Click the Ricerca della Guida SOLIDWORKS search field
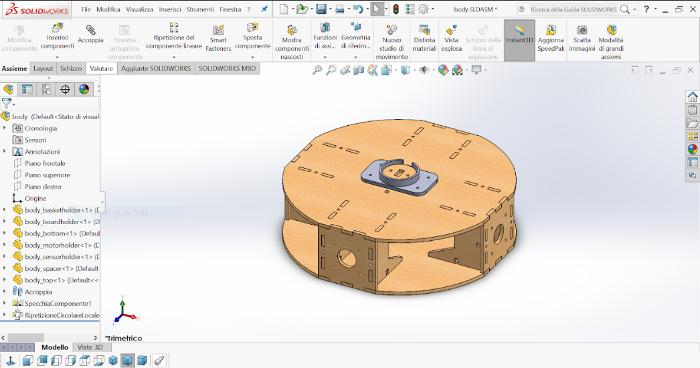Viewport: 700px width, 368px height. point(573,9)
